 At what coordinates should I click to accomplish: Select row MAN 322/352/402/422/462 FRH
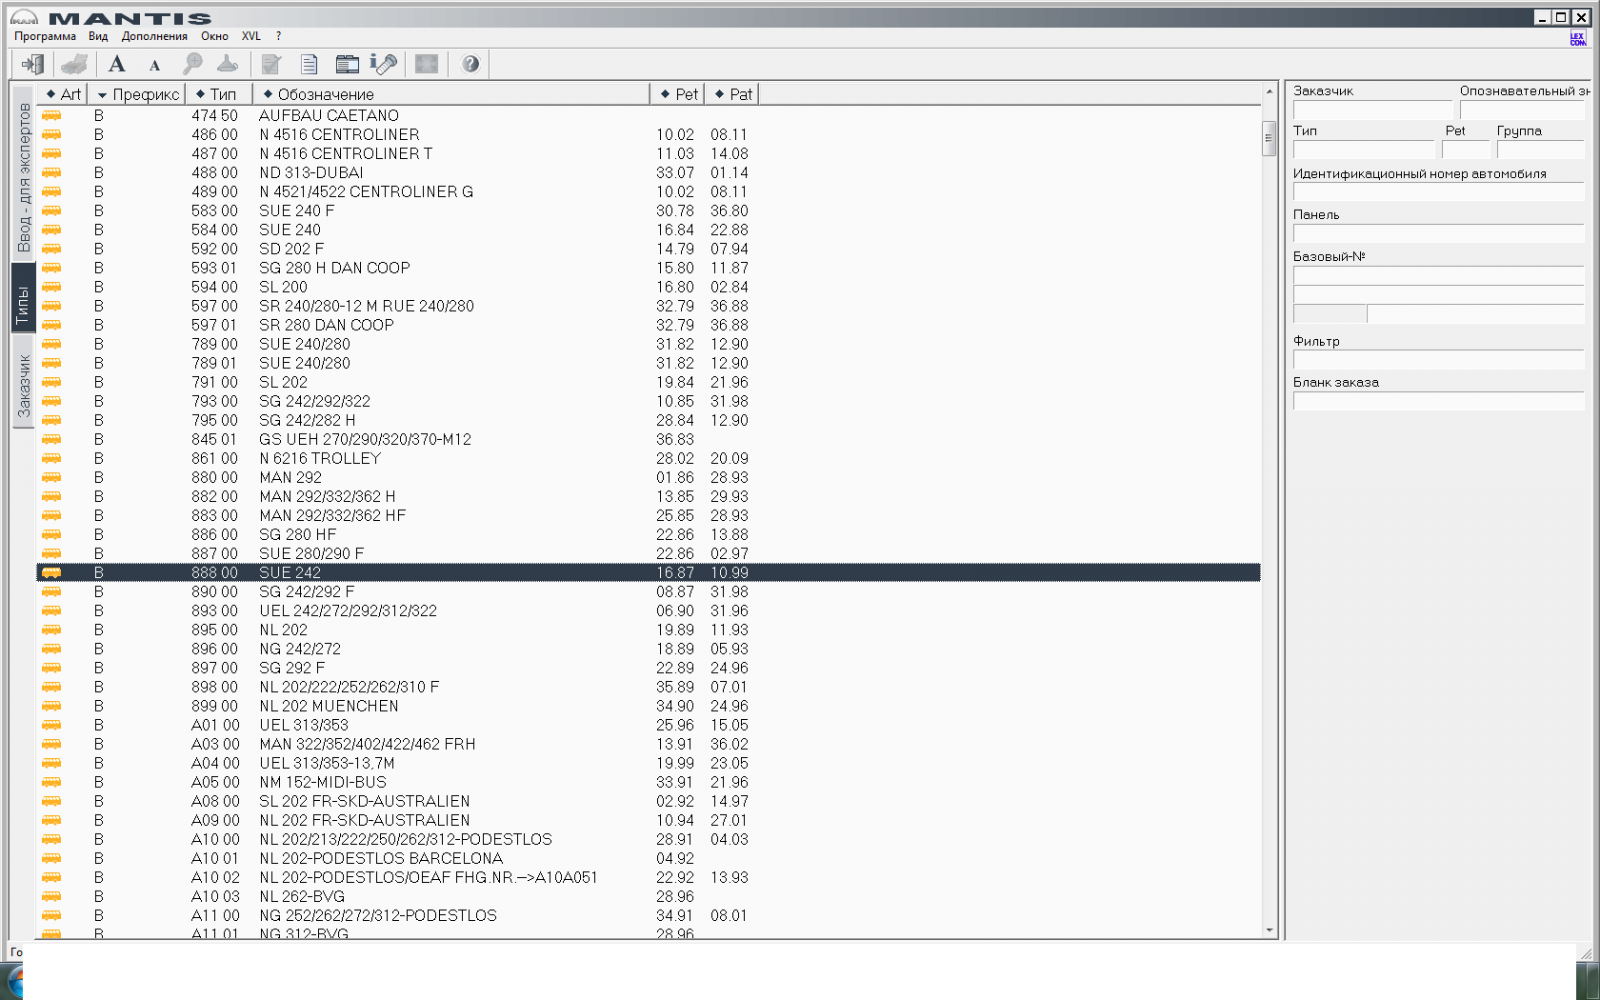tap(648, 744)
